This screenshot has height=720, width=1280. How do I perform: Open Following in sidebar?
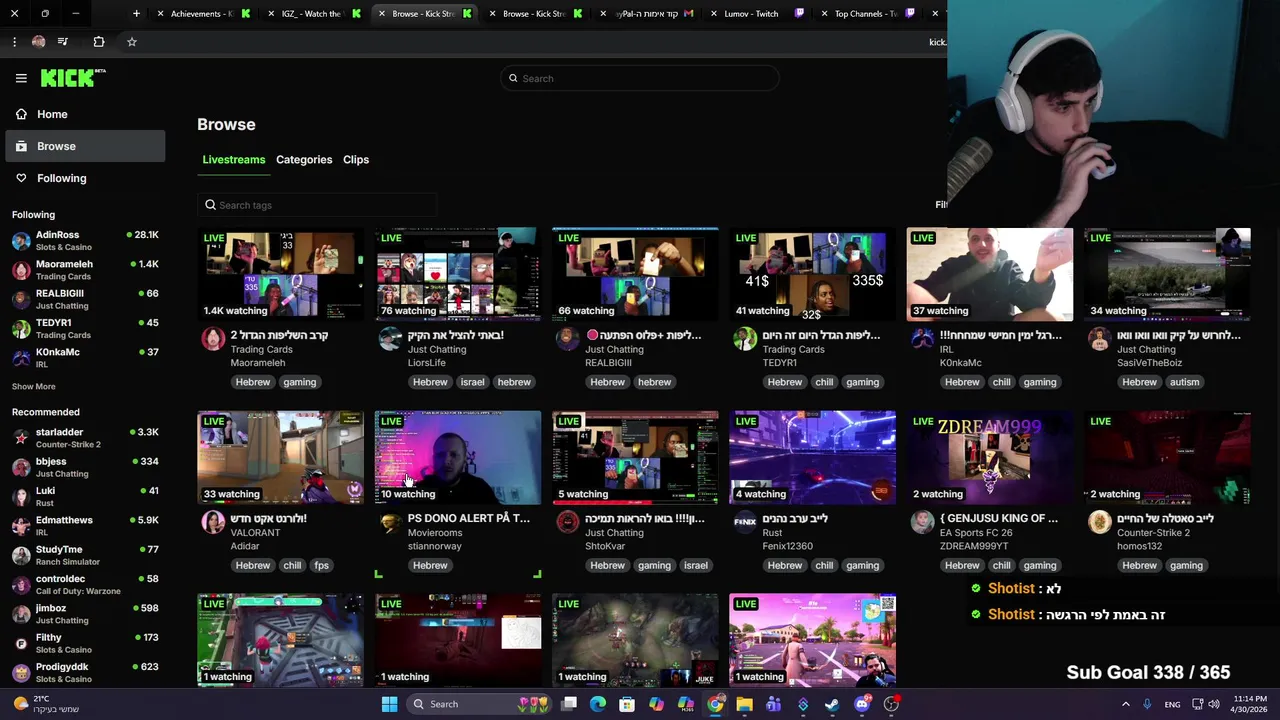tap(84, 178)
